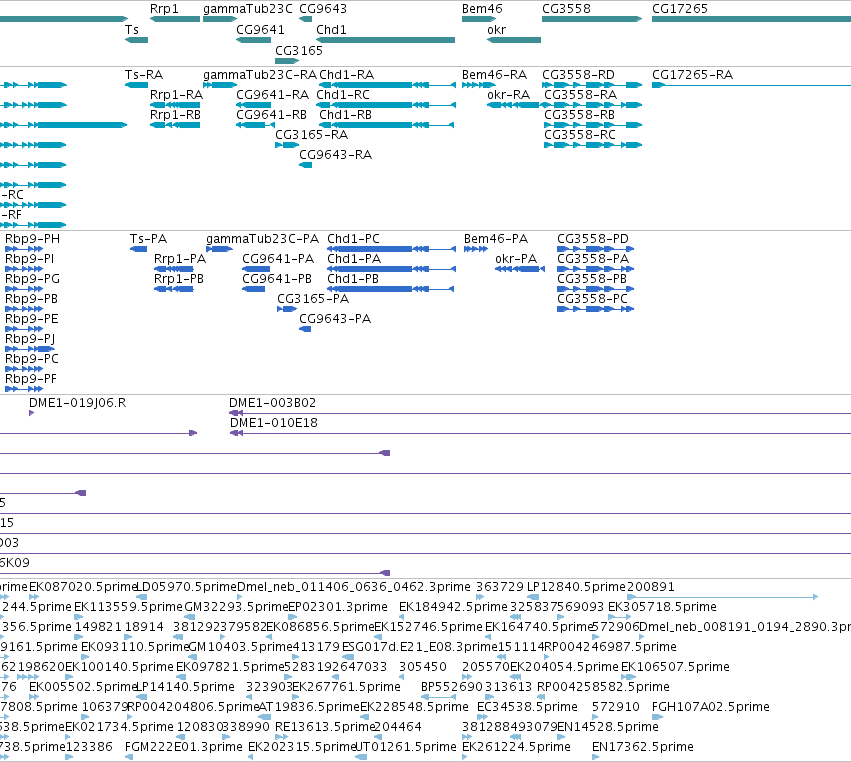This screenshot has width=851, height=762.
Task: Click the CG9643-PA protein label
Action: coord(335,319)
